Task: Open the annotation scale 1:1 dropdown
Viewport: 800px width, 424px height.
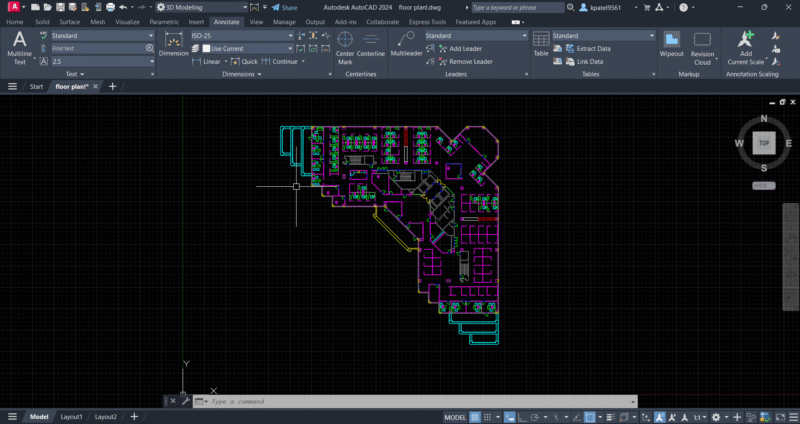Action: (698, 417)
